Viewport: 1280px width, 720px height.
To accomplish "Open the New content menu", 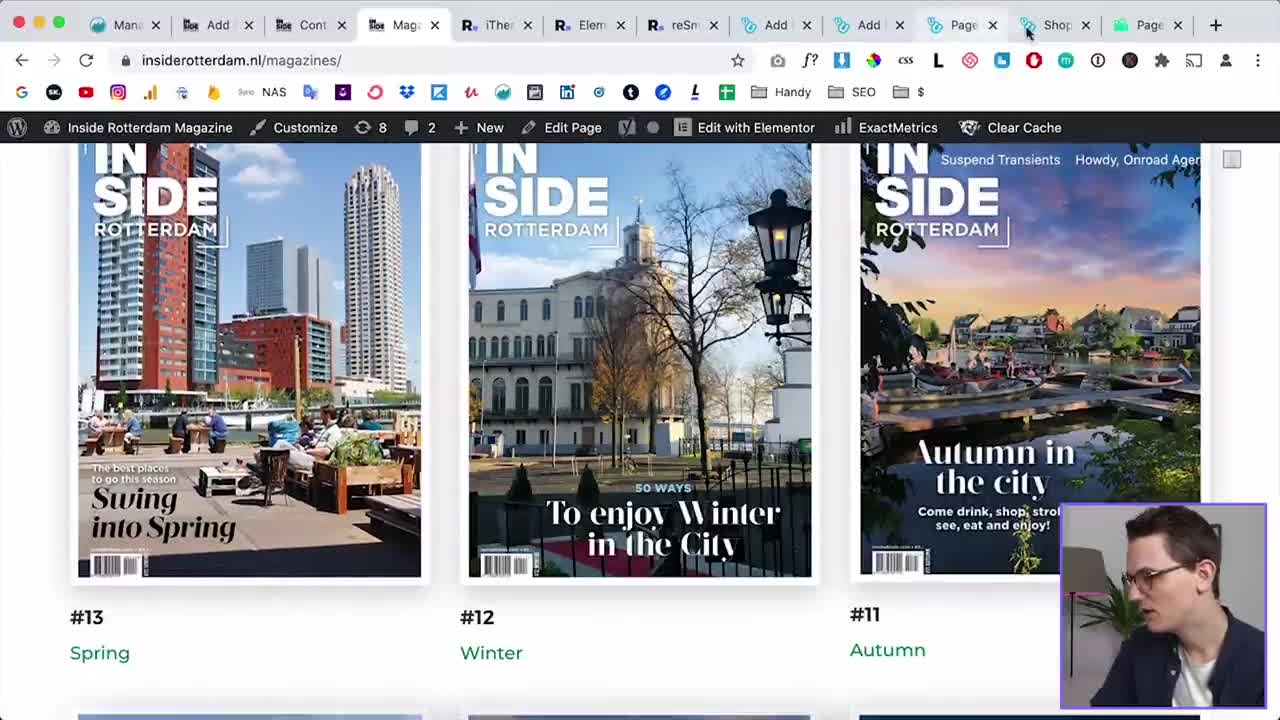I will tap(479, 127).
